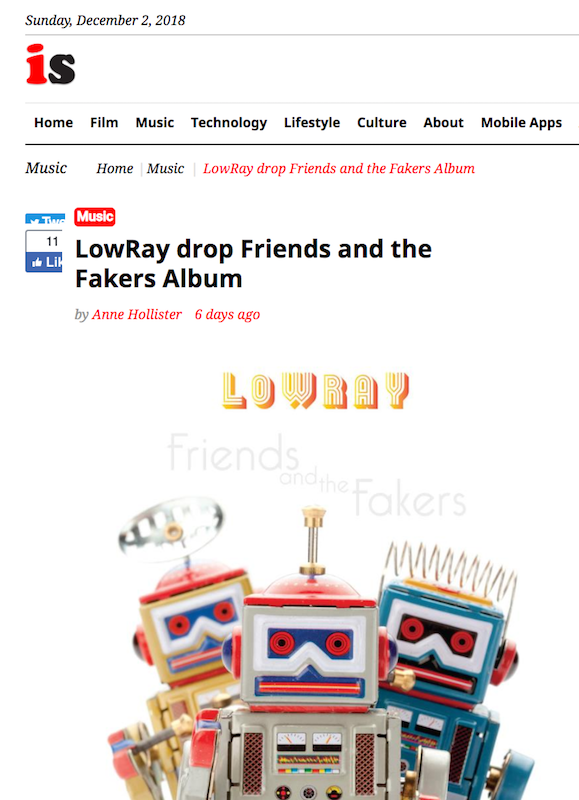Click the red article title breadcrumb
Screen dimensions: 579x800
(x=339, y=168)
